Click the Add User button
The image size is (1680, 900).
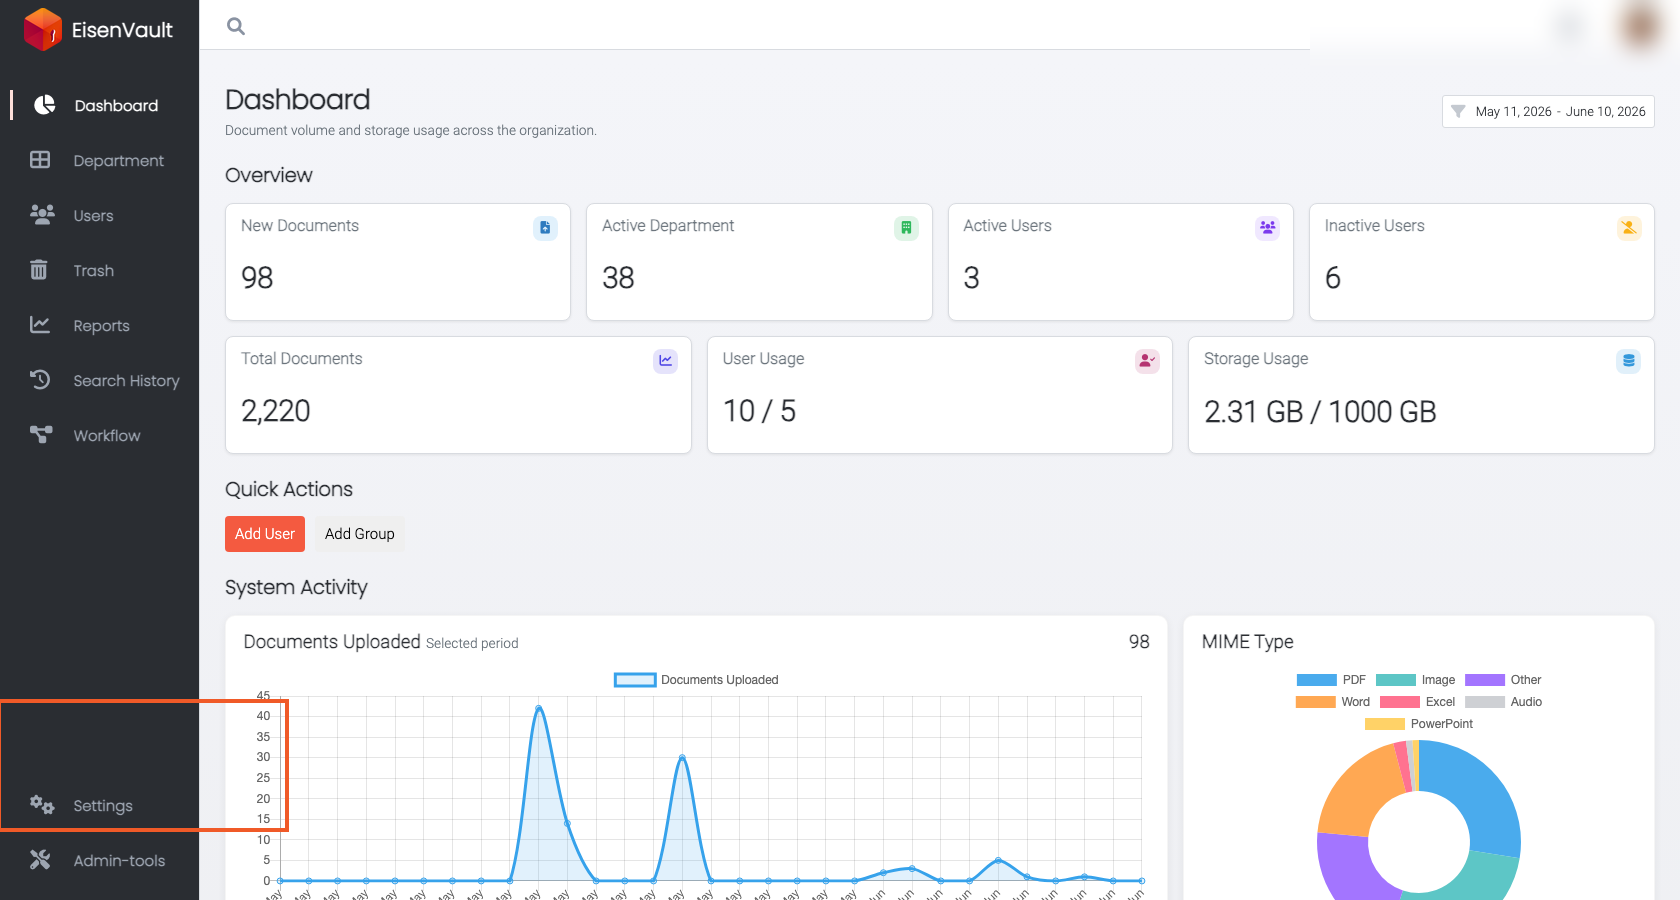tap(265, 534)
